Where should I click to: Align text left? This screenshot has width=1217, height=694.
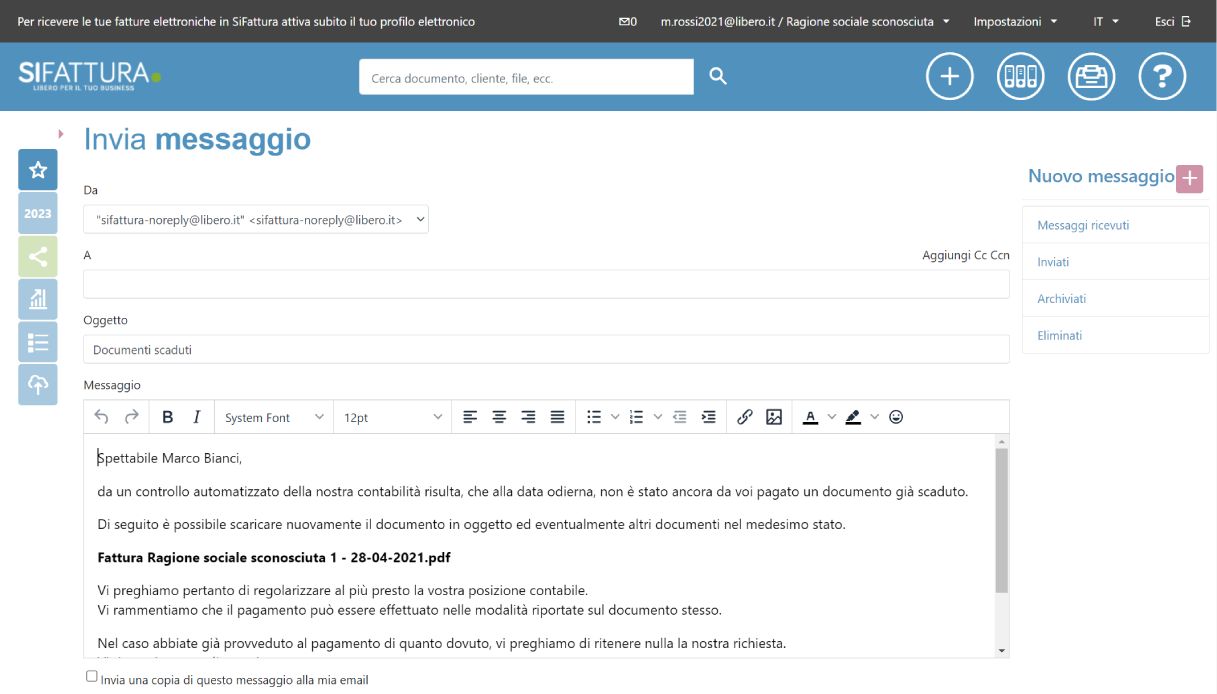(470, 417)
